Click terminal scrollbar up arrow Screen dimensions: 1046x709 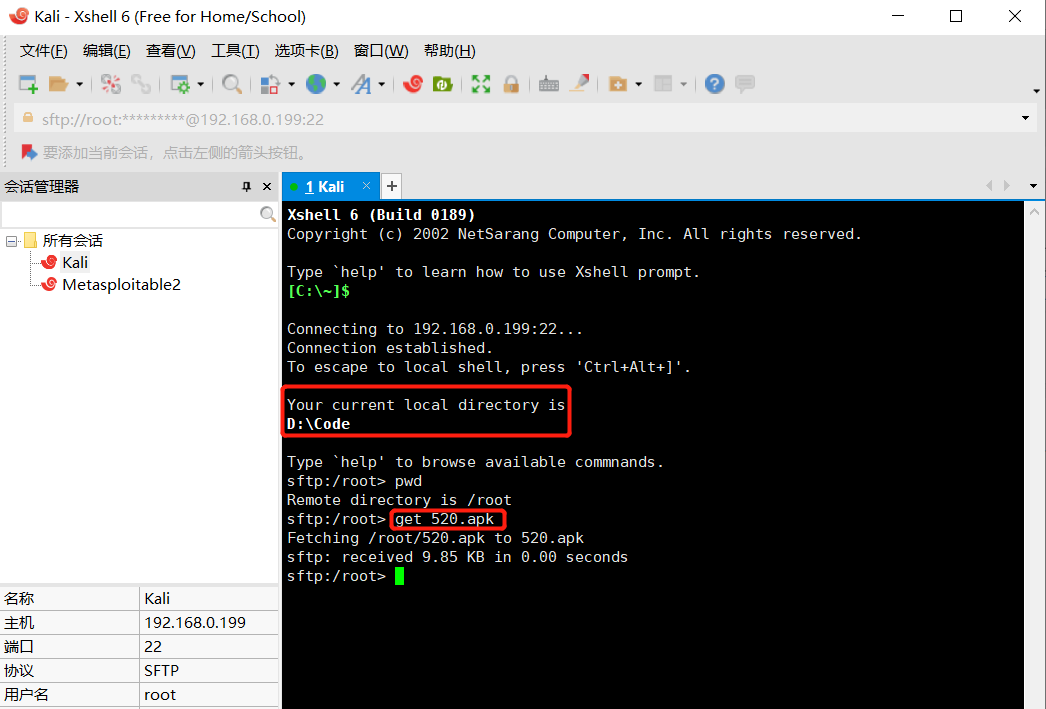1035,212
